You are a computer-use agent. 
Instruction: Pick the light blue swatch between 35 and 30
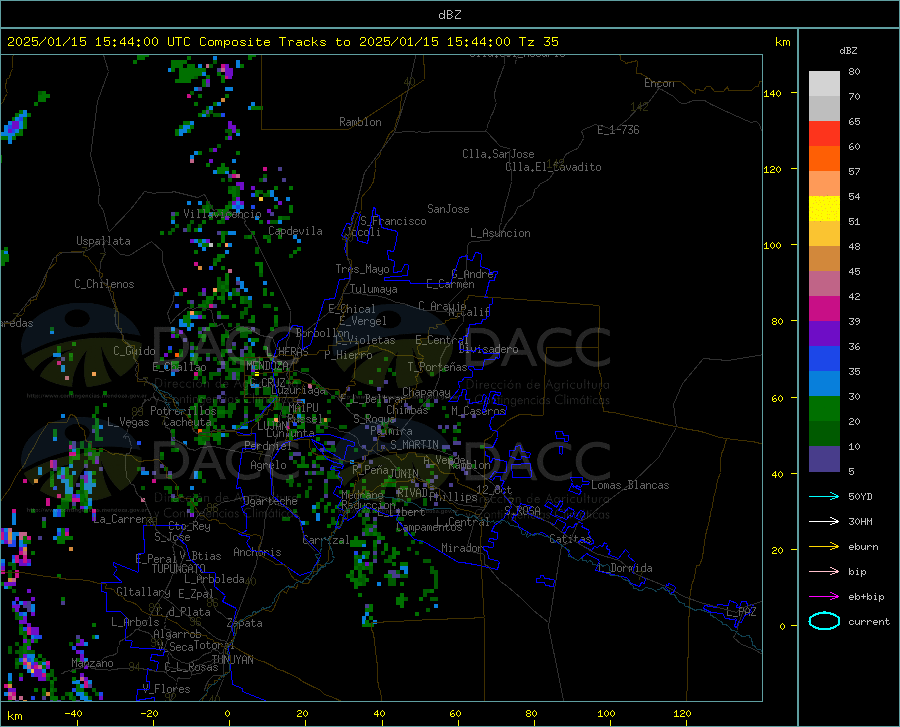point(824,384)
